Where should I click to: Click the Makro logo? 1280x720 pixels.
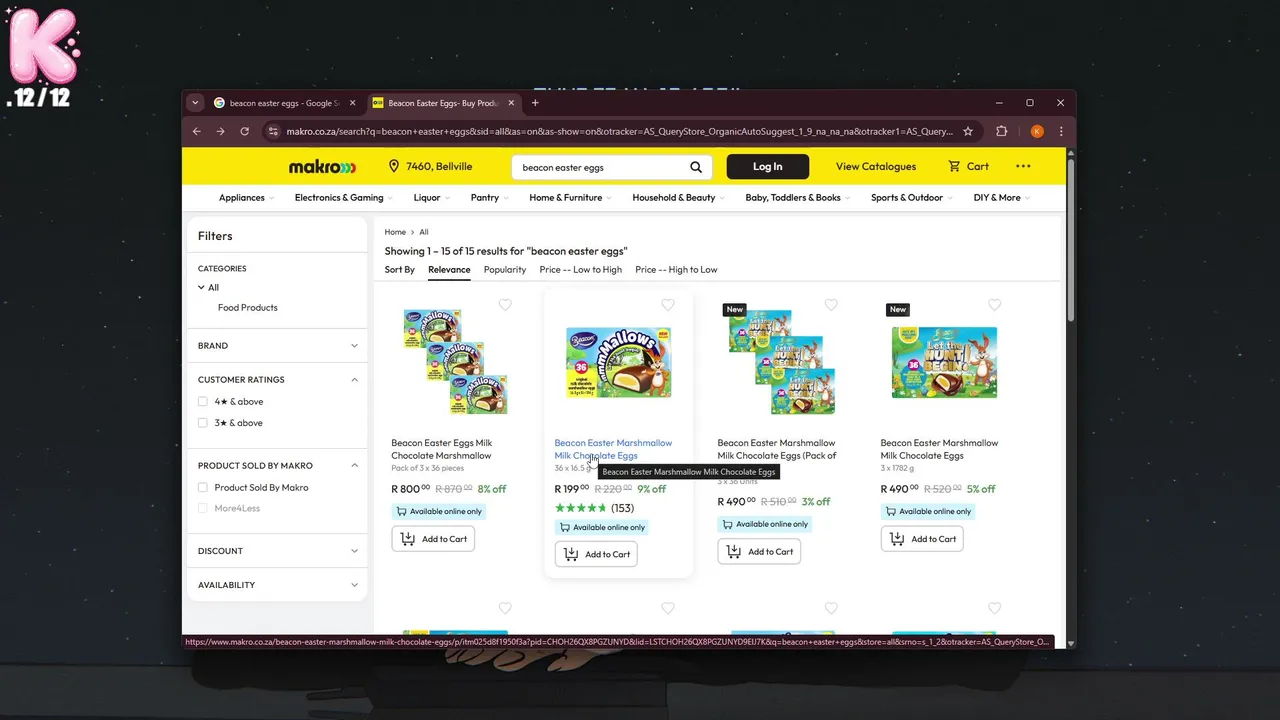coord(322,167)
